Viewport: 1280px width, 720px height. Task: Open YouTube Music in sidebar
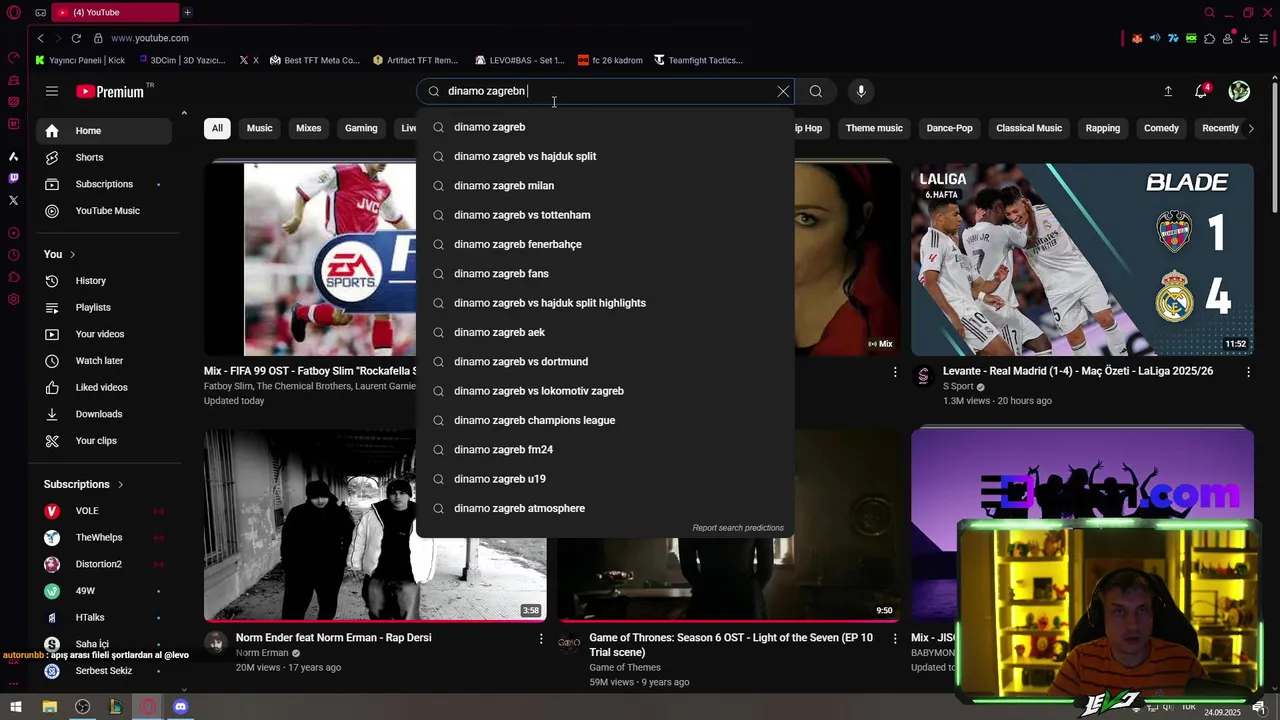point(104,211)
